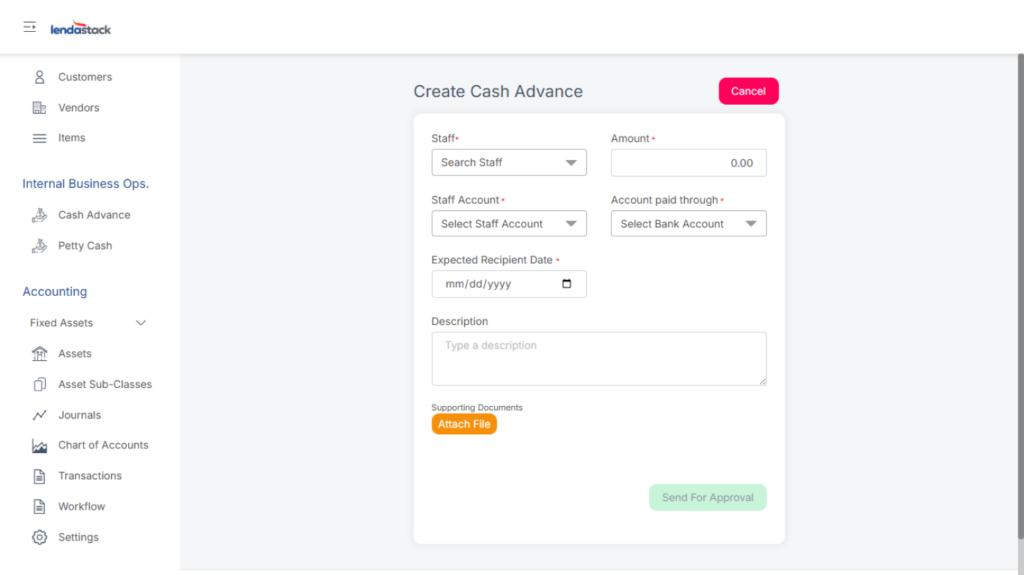
Task: Click the Send For Approval button
Action: 707,497
